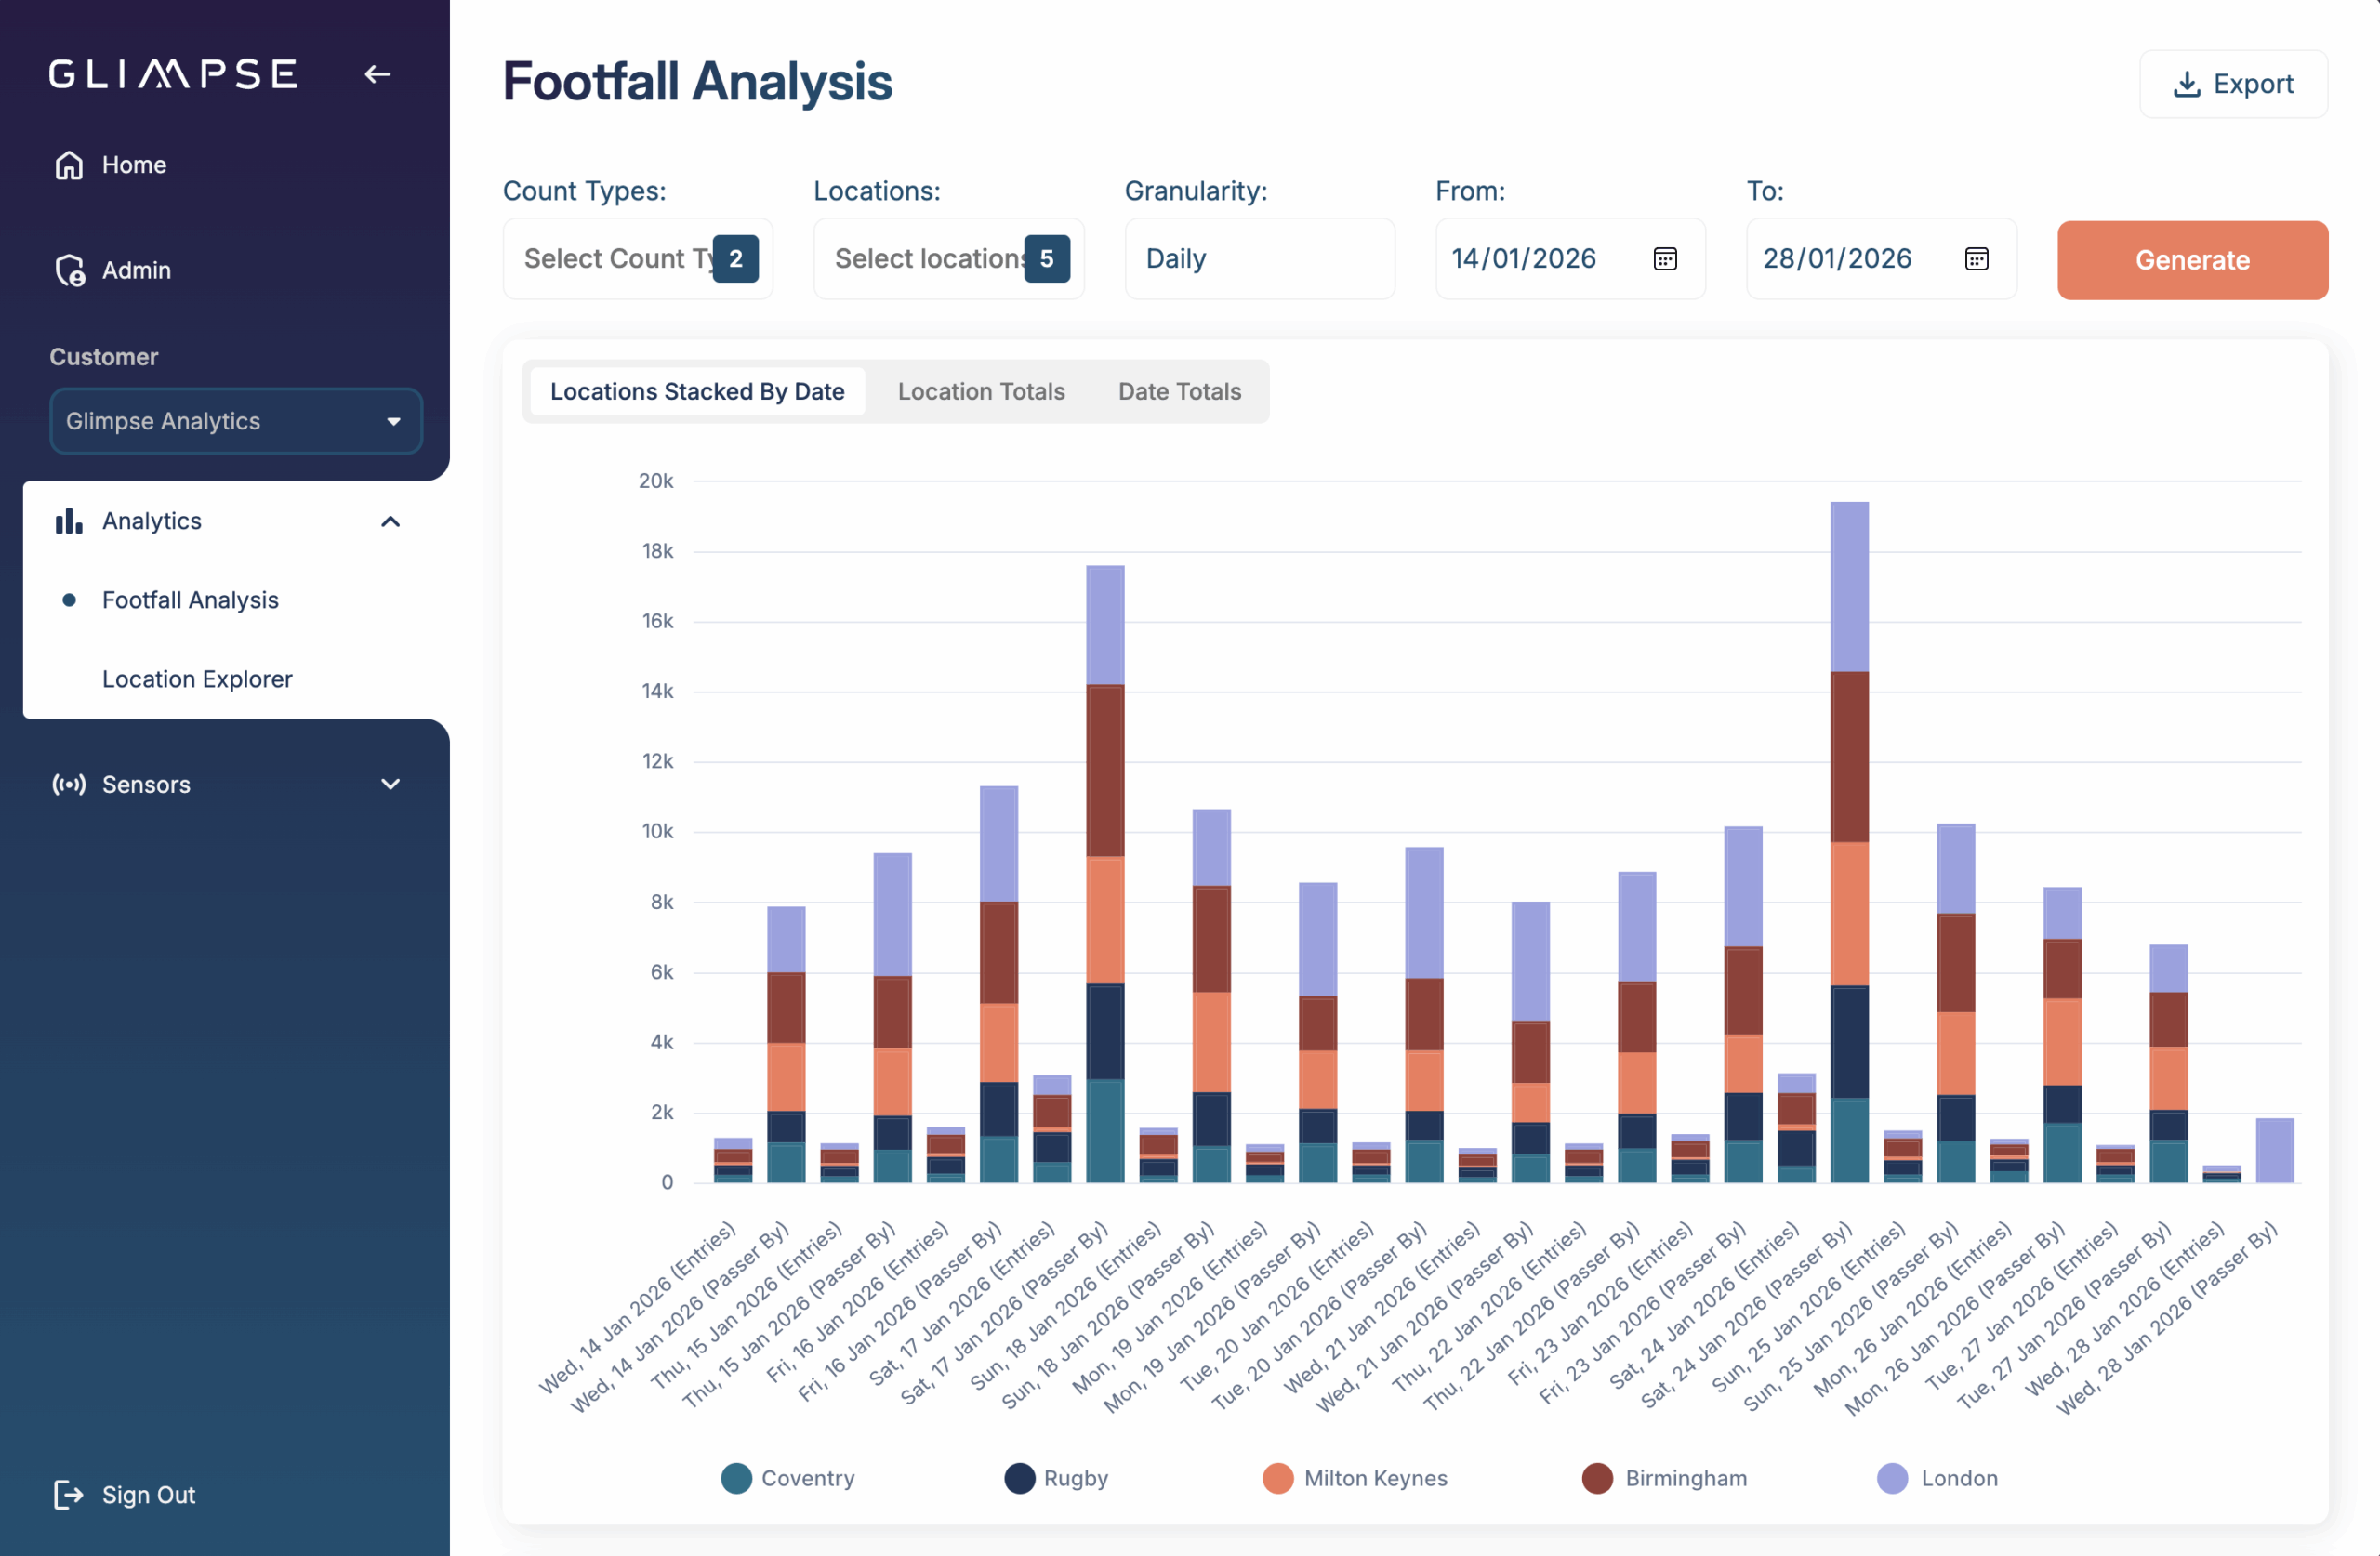2380x1556 pixels.
Task: Expand the Sensors section chevron
Action: pos(391,784)
